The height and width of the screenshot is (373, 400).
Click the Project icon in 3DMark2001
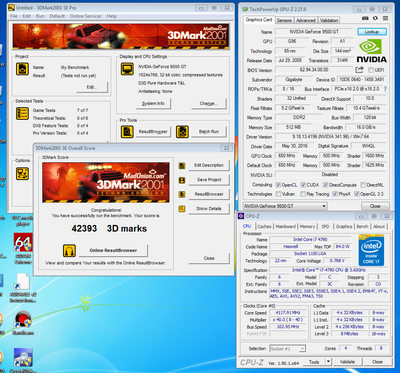tap(22, 69)
